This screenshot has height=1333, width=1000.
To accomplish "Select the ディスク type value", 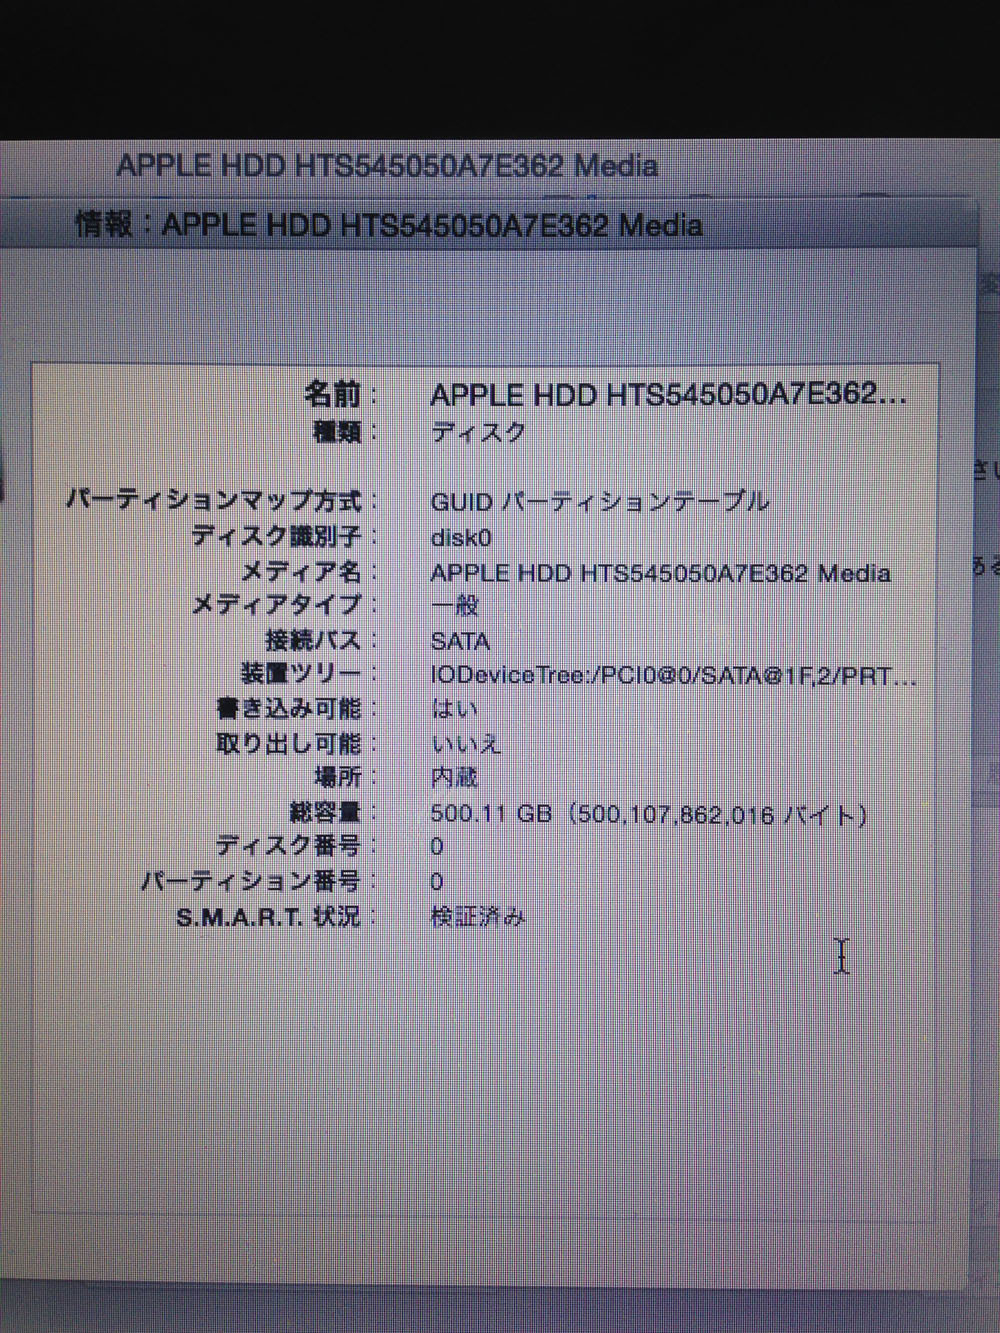I will pos(478,432).
